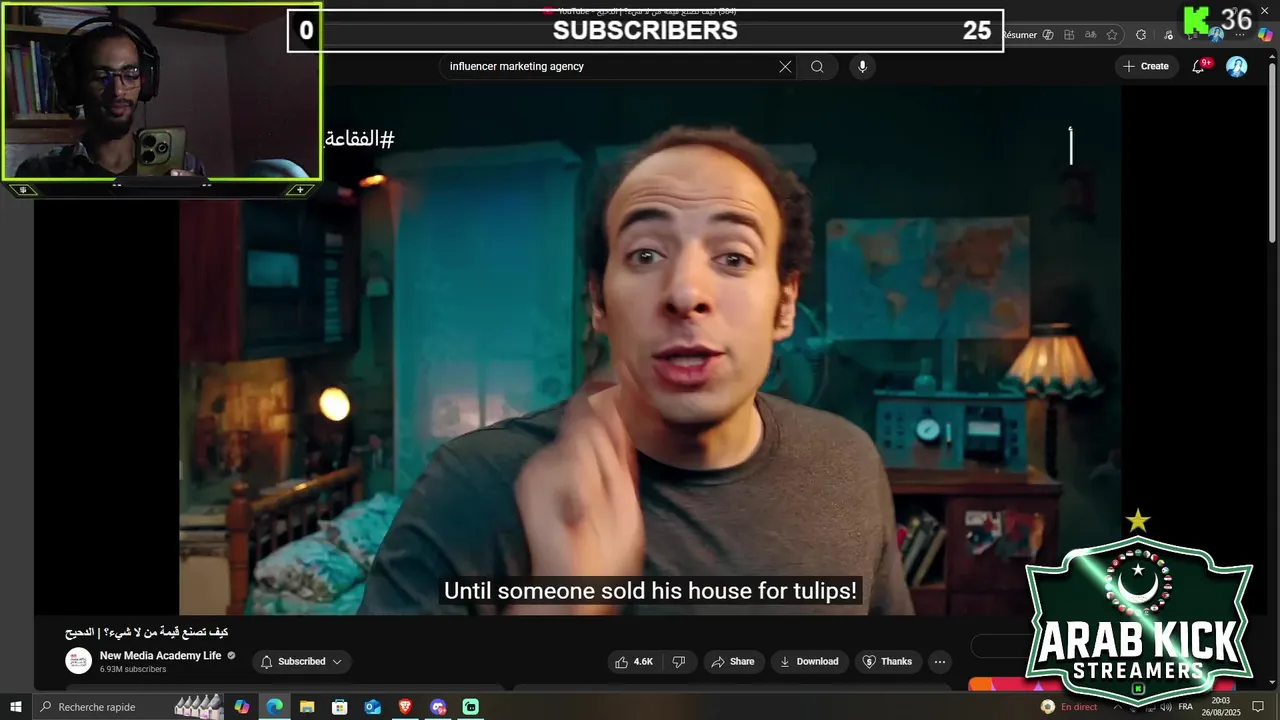This screenshot has height=720, width=1280.
Task: Add page to favorites star icon
Action: 1112,35
